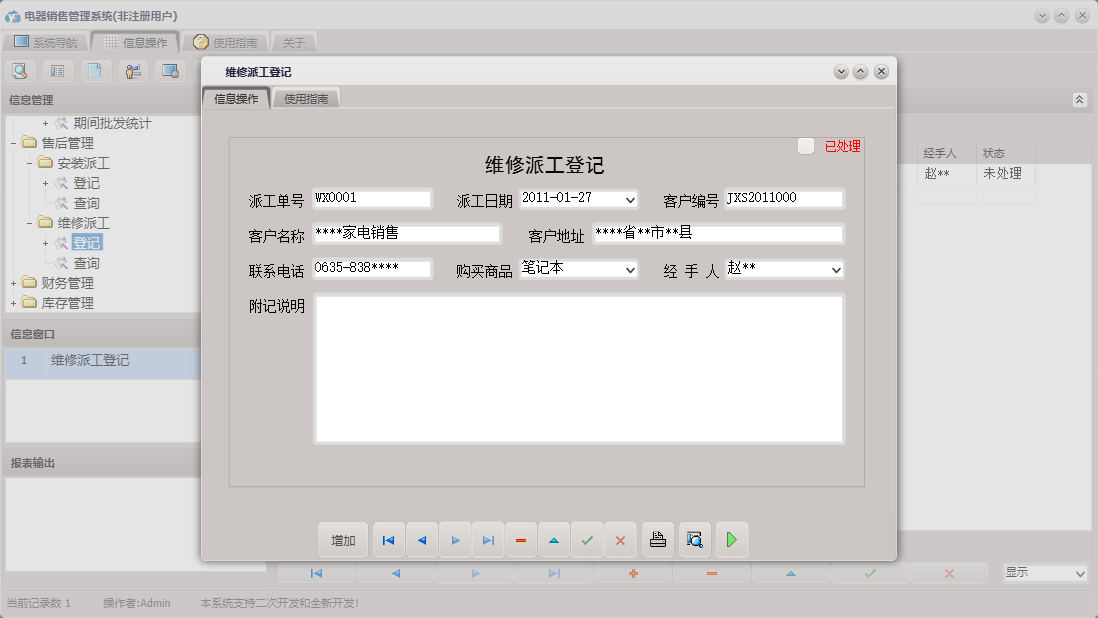Select the document search icon in toolbar
This screenshot has height=618, width=1098.
20,70
